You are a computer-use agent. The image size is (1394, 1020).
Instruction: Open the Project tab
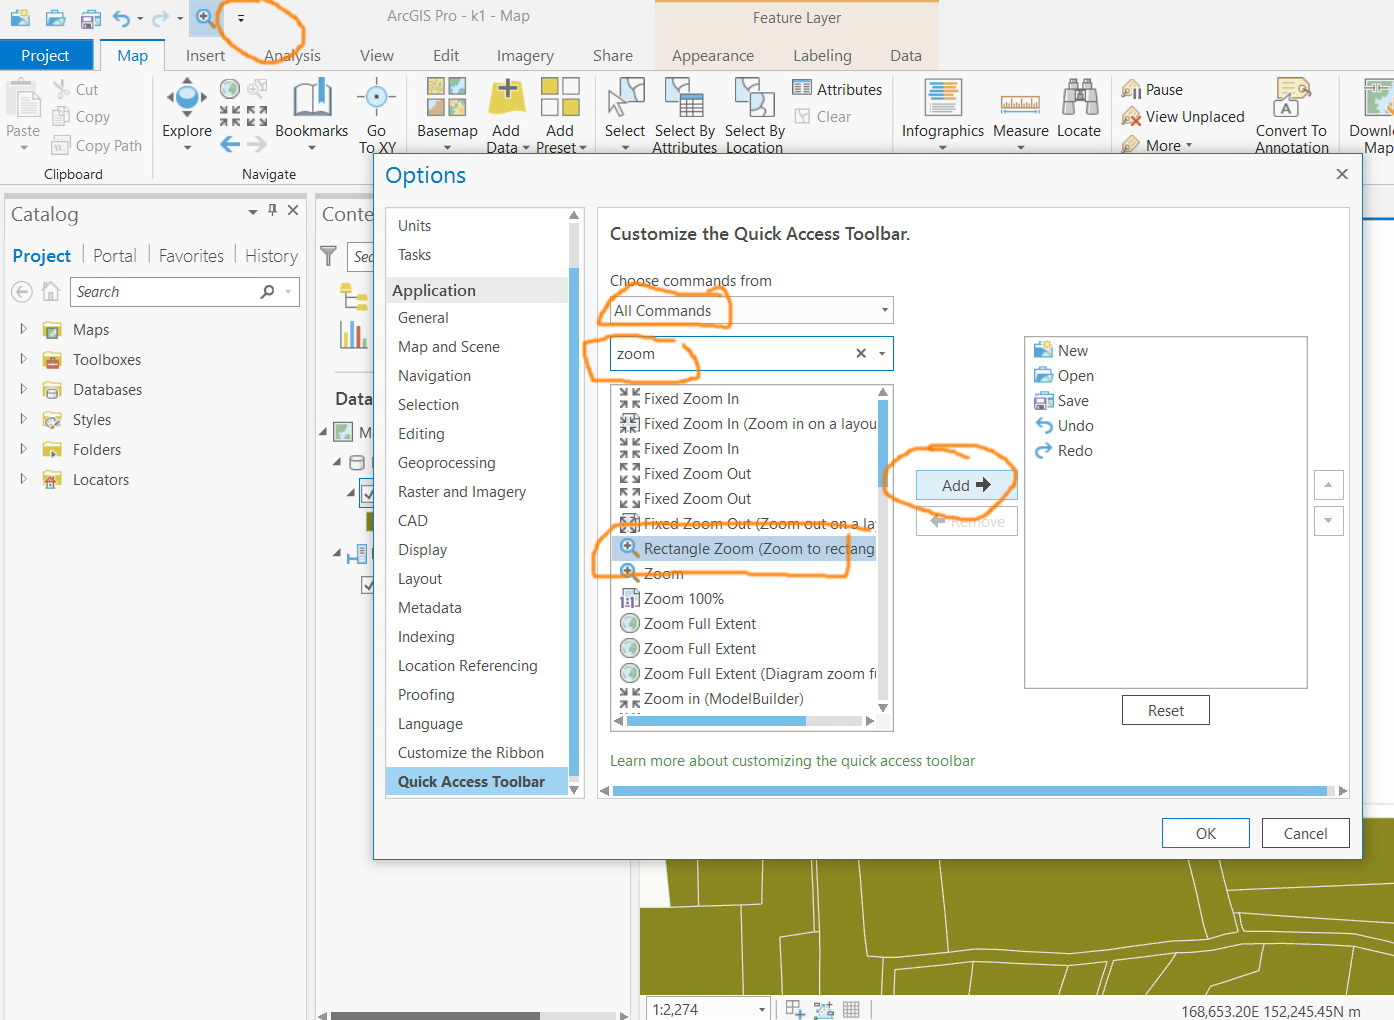click(x=46, y=55)
